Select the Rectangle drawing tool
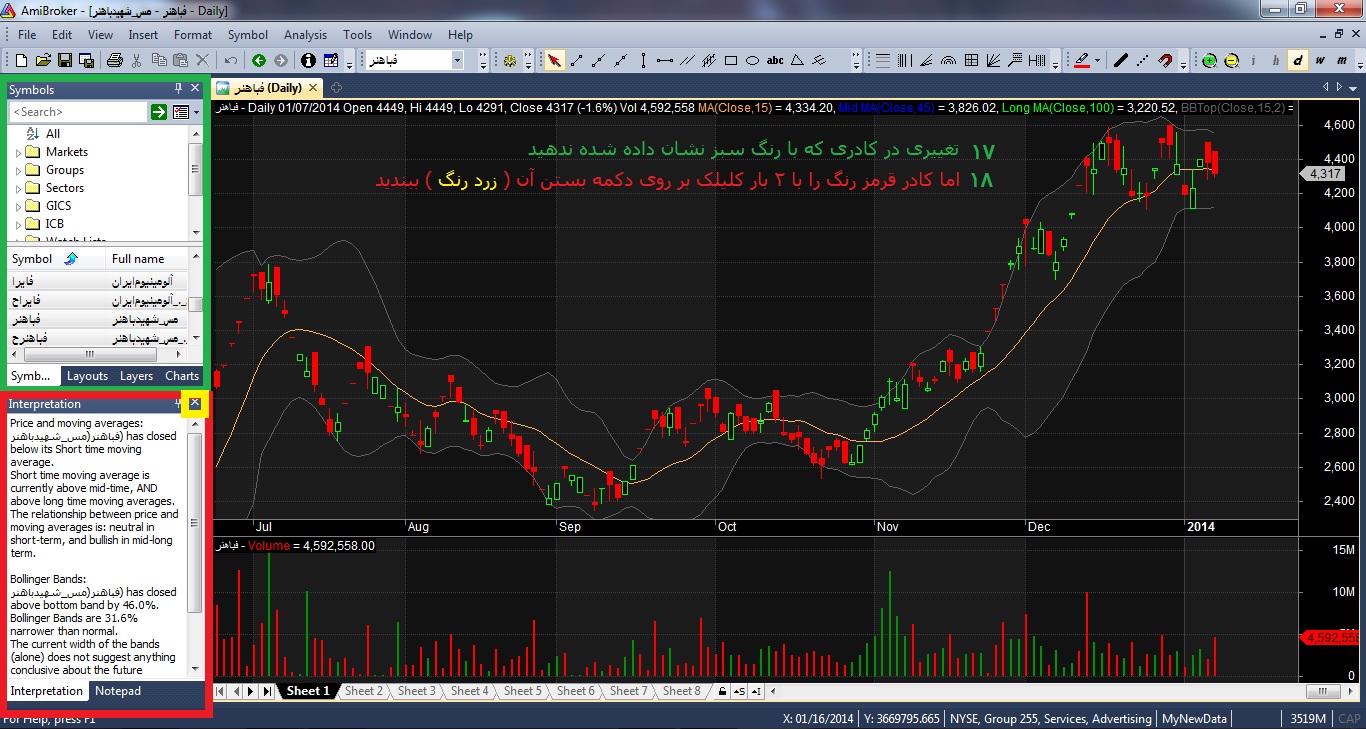1366x729 pixels. [x=730, y=61]
